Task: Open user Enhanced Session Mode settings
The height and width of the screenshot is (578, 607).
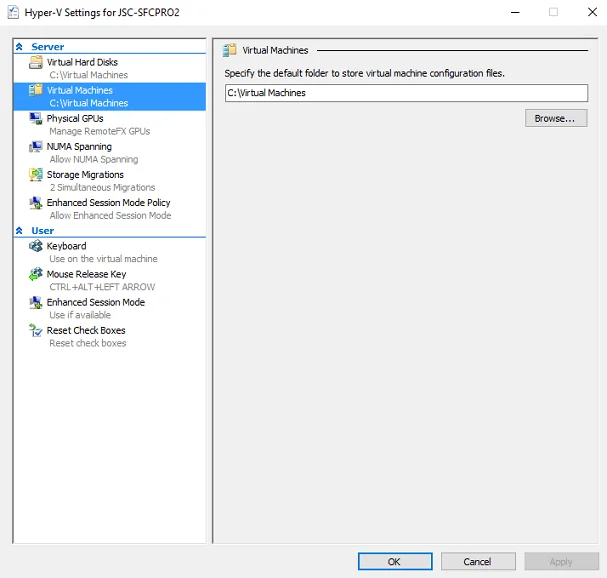Action: click(x=110, y=309)
